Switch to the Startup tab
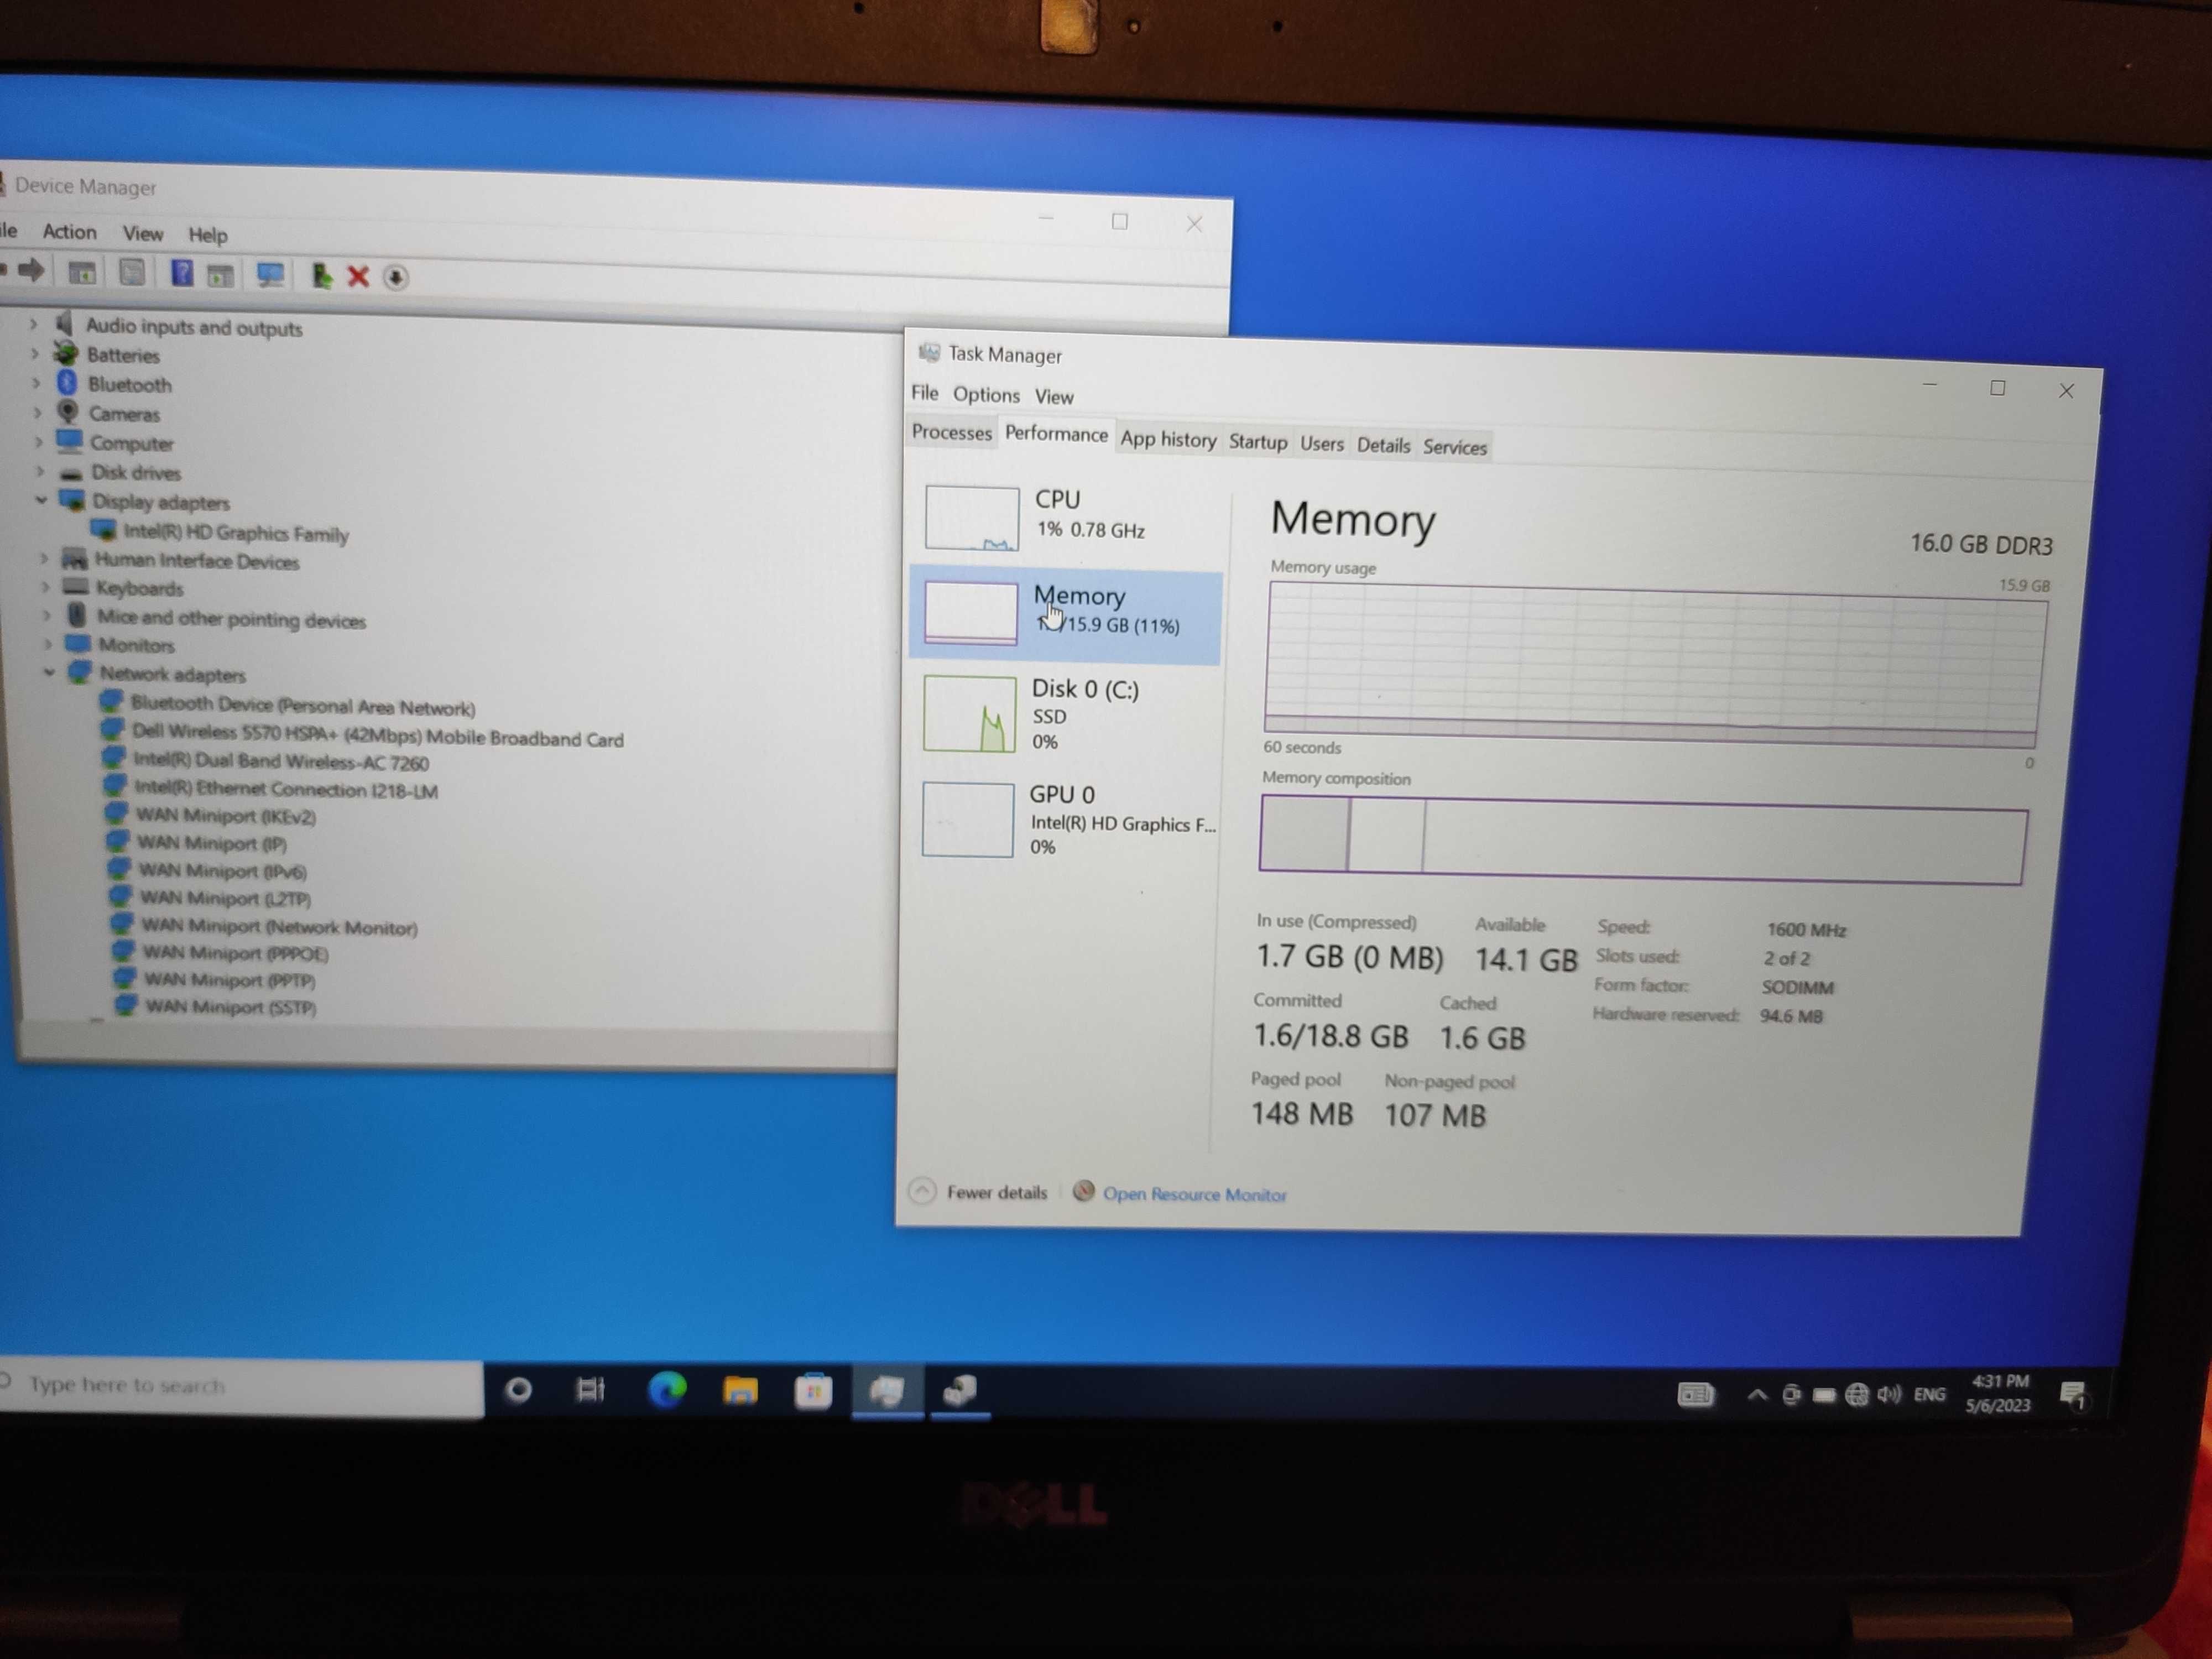This screenshot has height=1659, width=2212. pos(1258,442)
